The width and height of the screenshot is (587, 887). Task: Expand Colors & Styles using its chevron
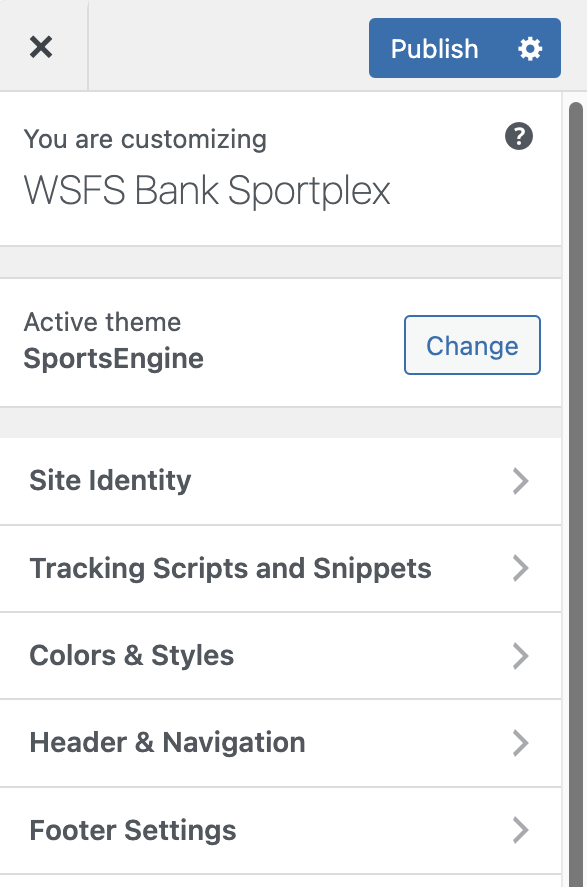point(520,656)
